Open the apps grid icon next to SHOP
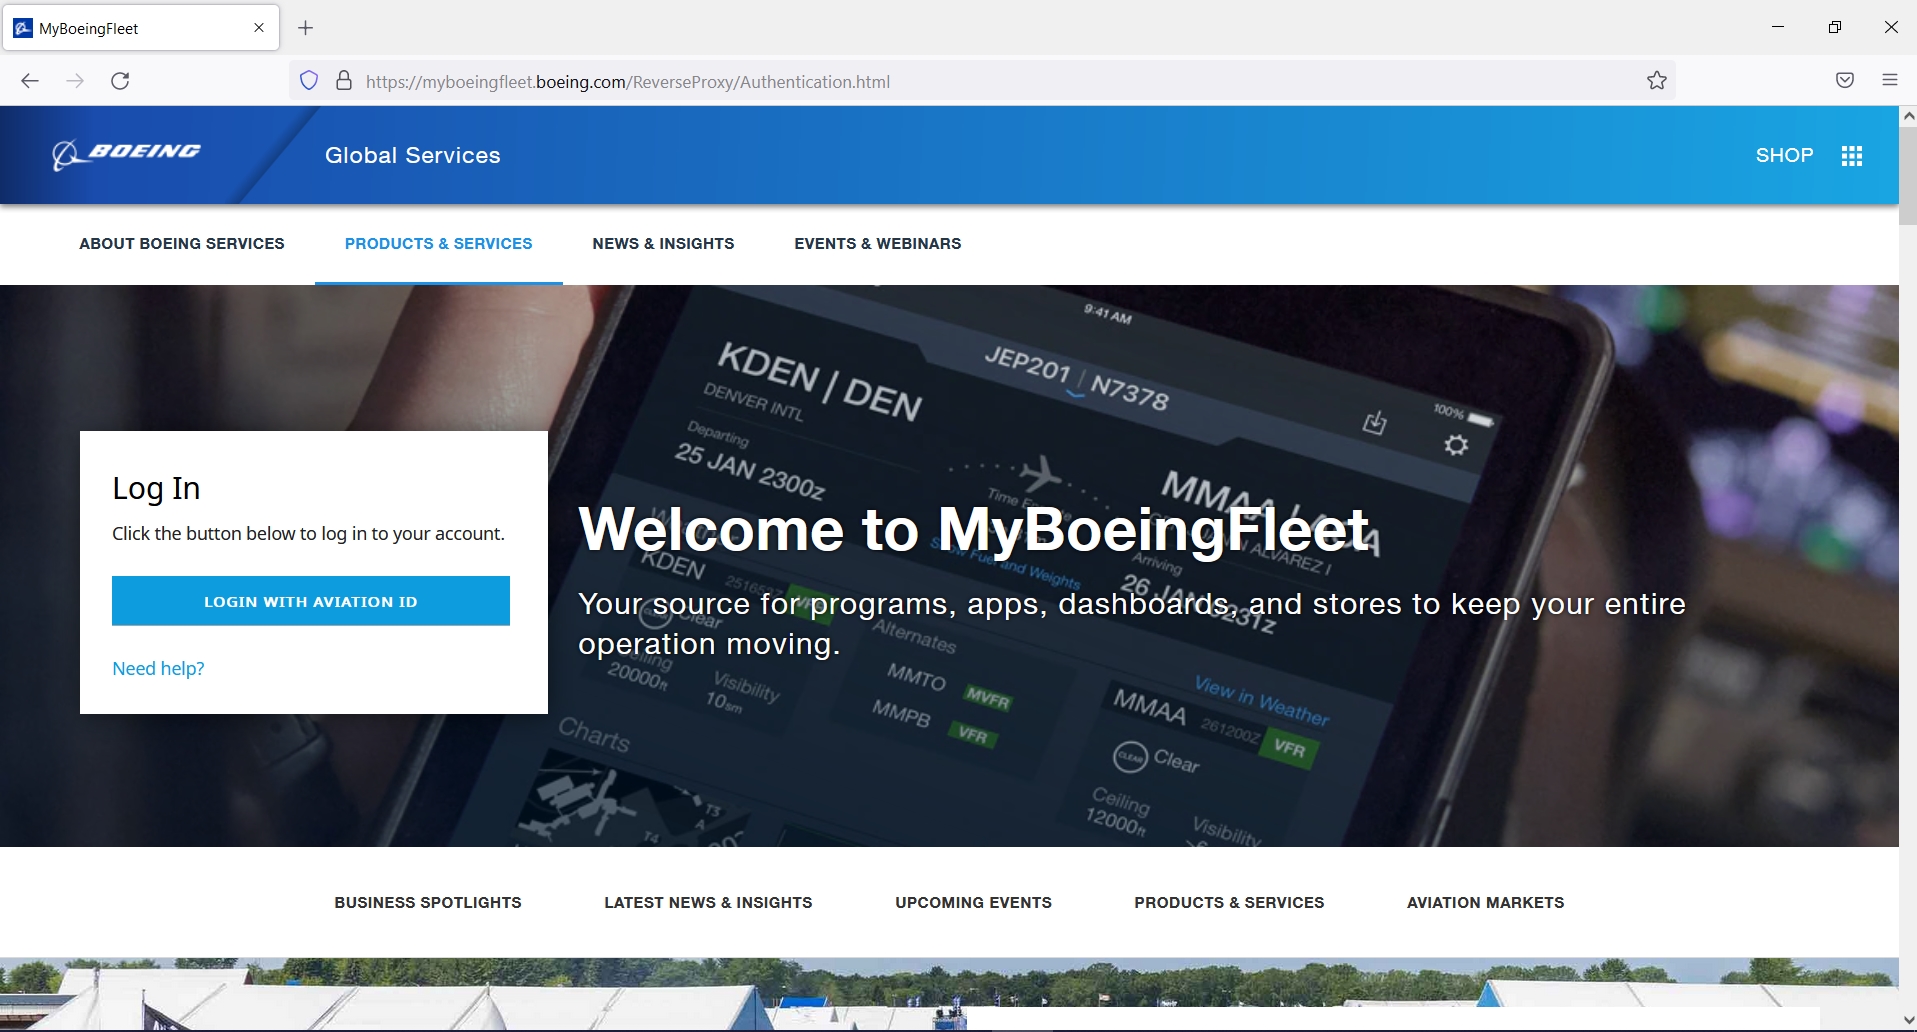 (1852, 156)
